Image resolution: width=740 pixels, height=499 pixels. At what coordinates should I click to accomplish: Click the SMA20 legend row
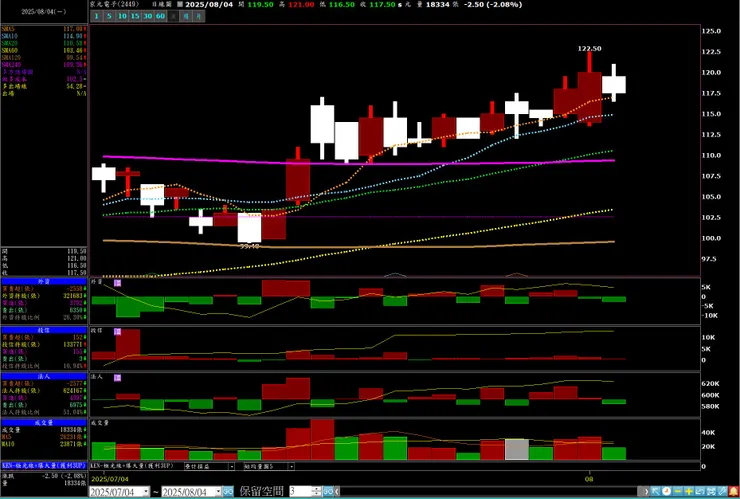click(44, 43)
